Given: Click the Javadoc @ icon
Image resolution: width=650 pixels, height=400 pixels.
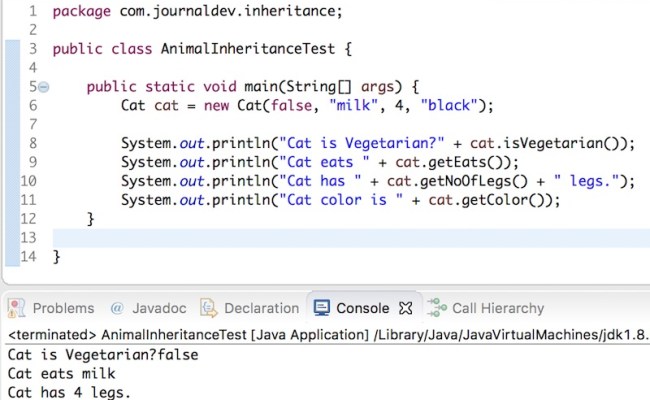Looking at the screenshot, I should coord(117,308).
